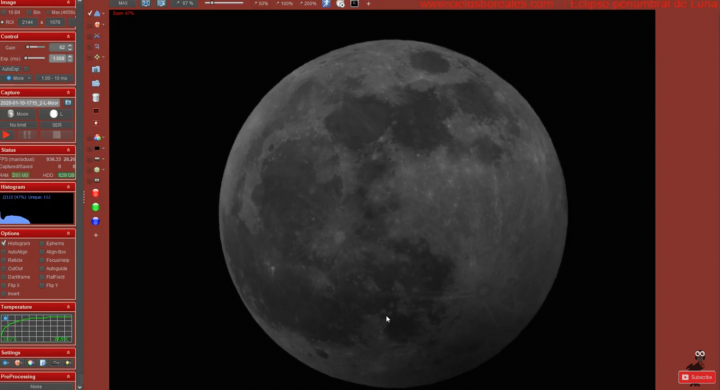This screenshot has height=390, width=720.
Task: Click the trash bin icon in the side toolbar
Action: 96,97
